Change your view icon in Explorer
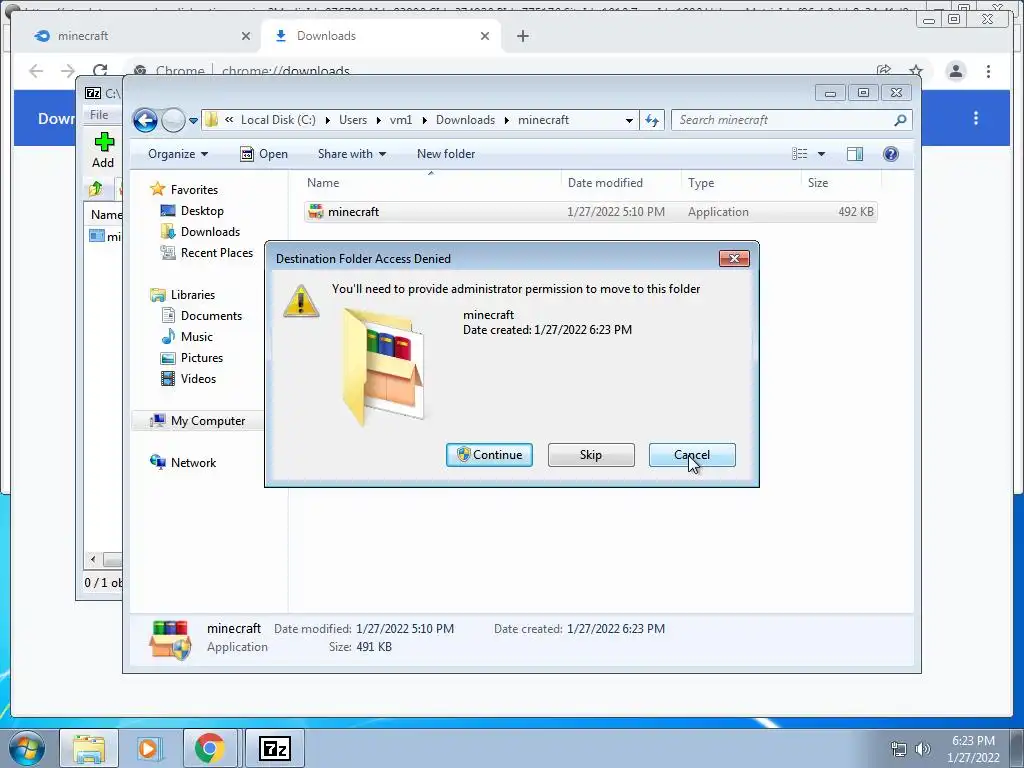 click(x=800, y=154)
